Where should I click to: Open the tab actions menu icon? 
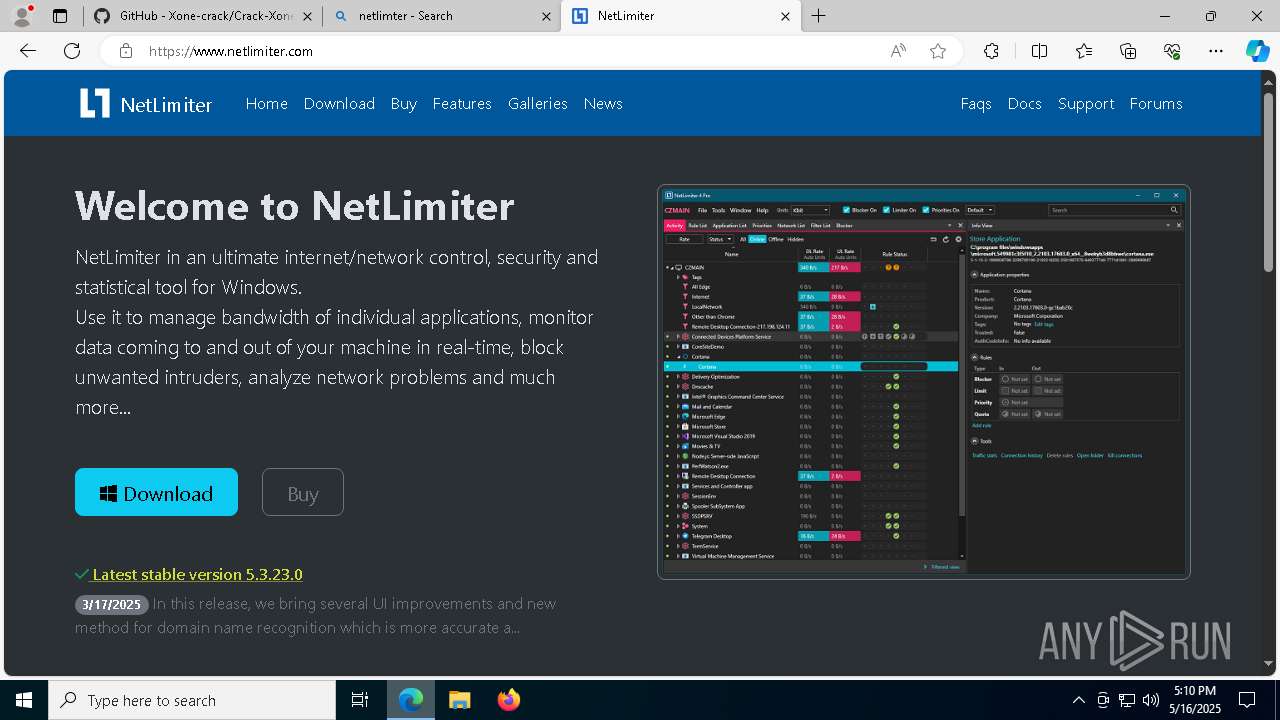60,16
